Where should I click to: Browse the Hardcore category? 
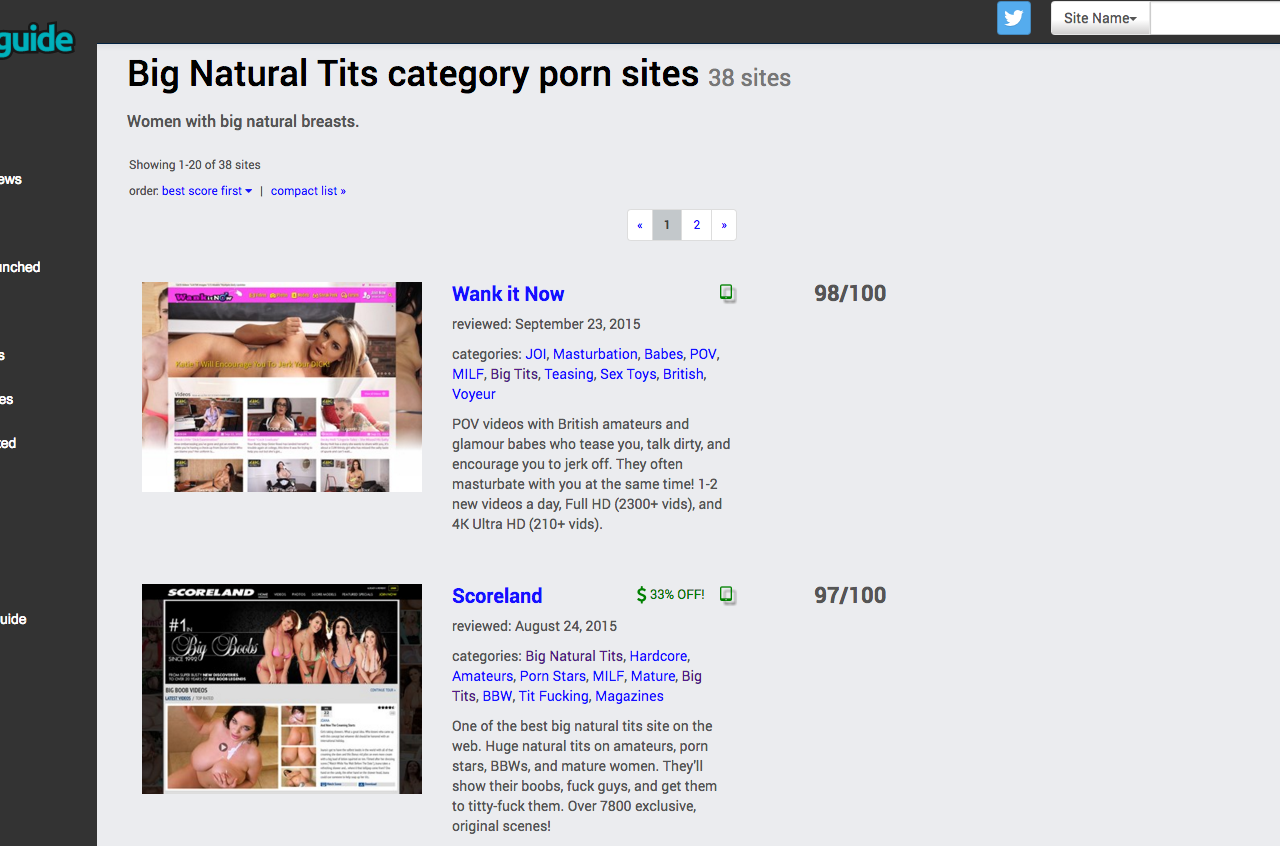click(x=658, y=656)
